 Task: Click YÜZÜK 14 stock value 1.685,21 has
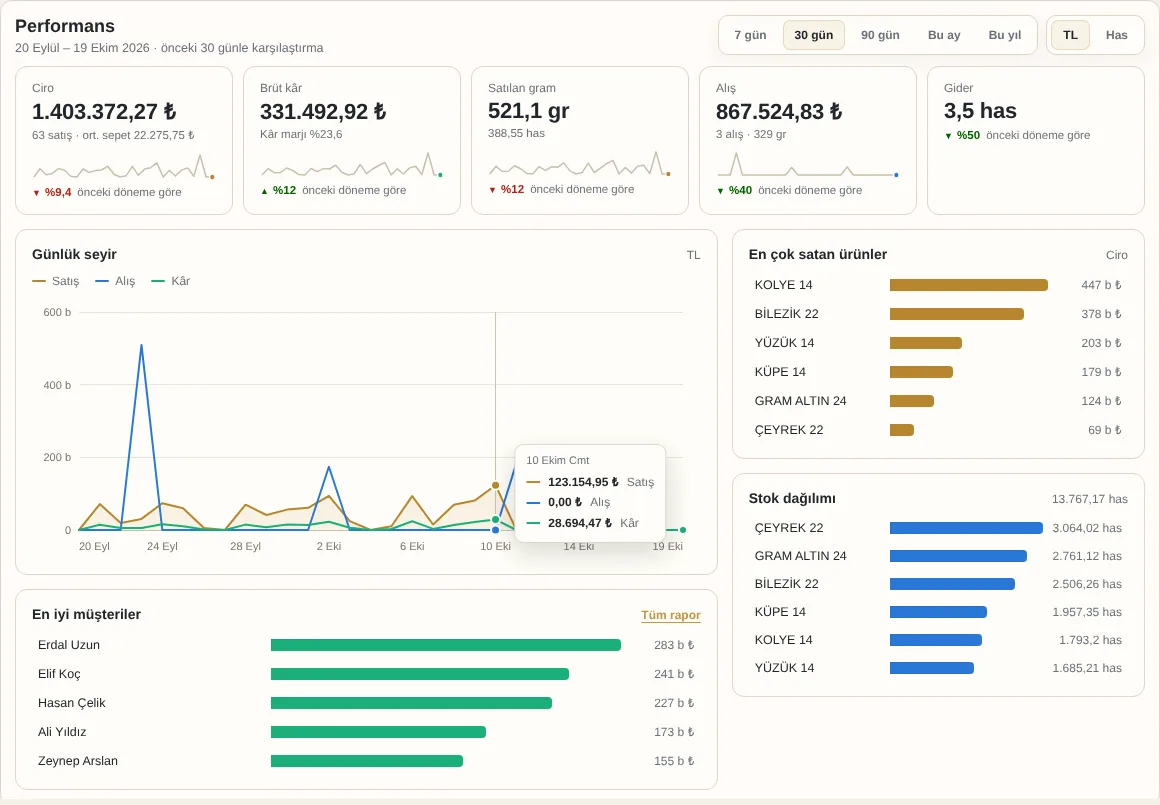[x=1087, y=668]
